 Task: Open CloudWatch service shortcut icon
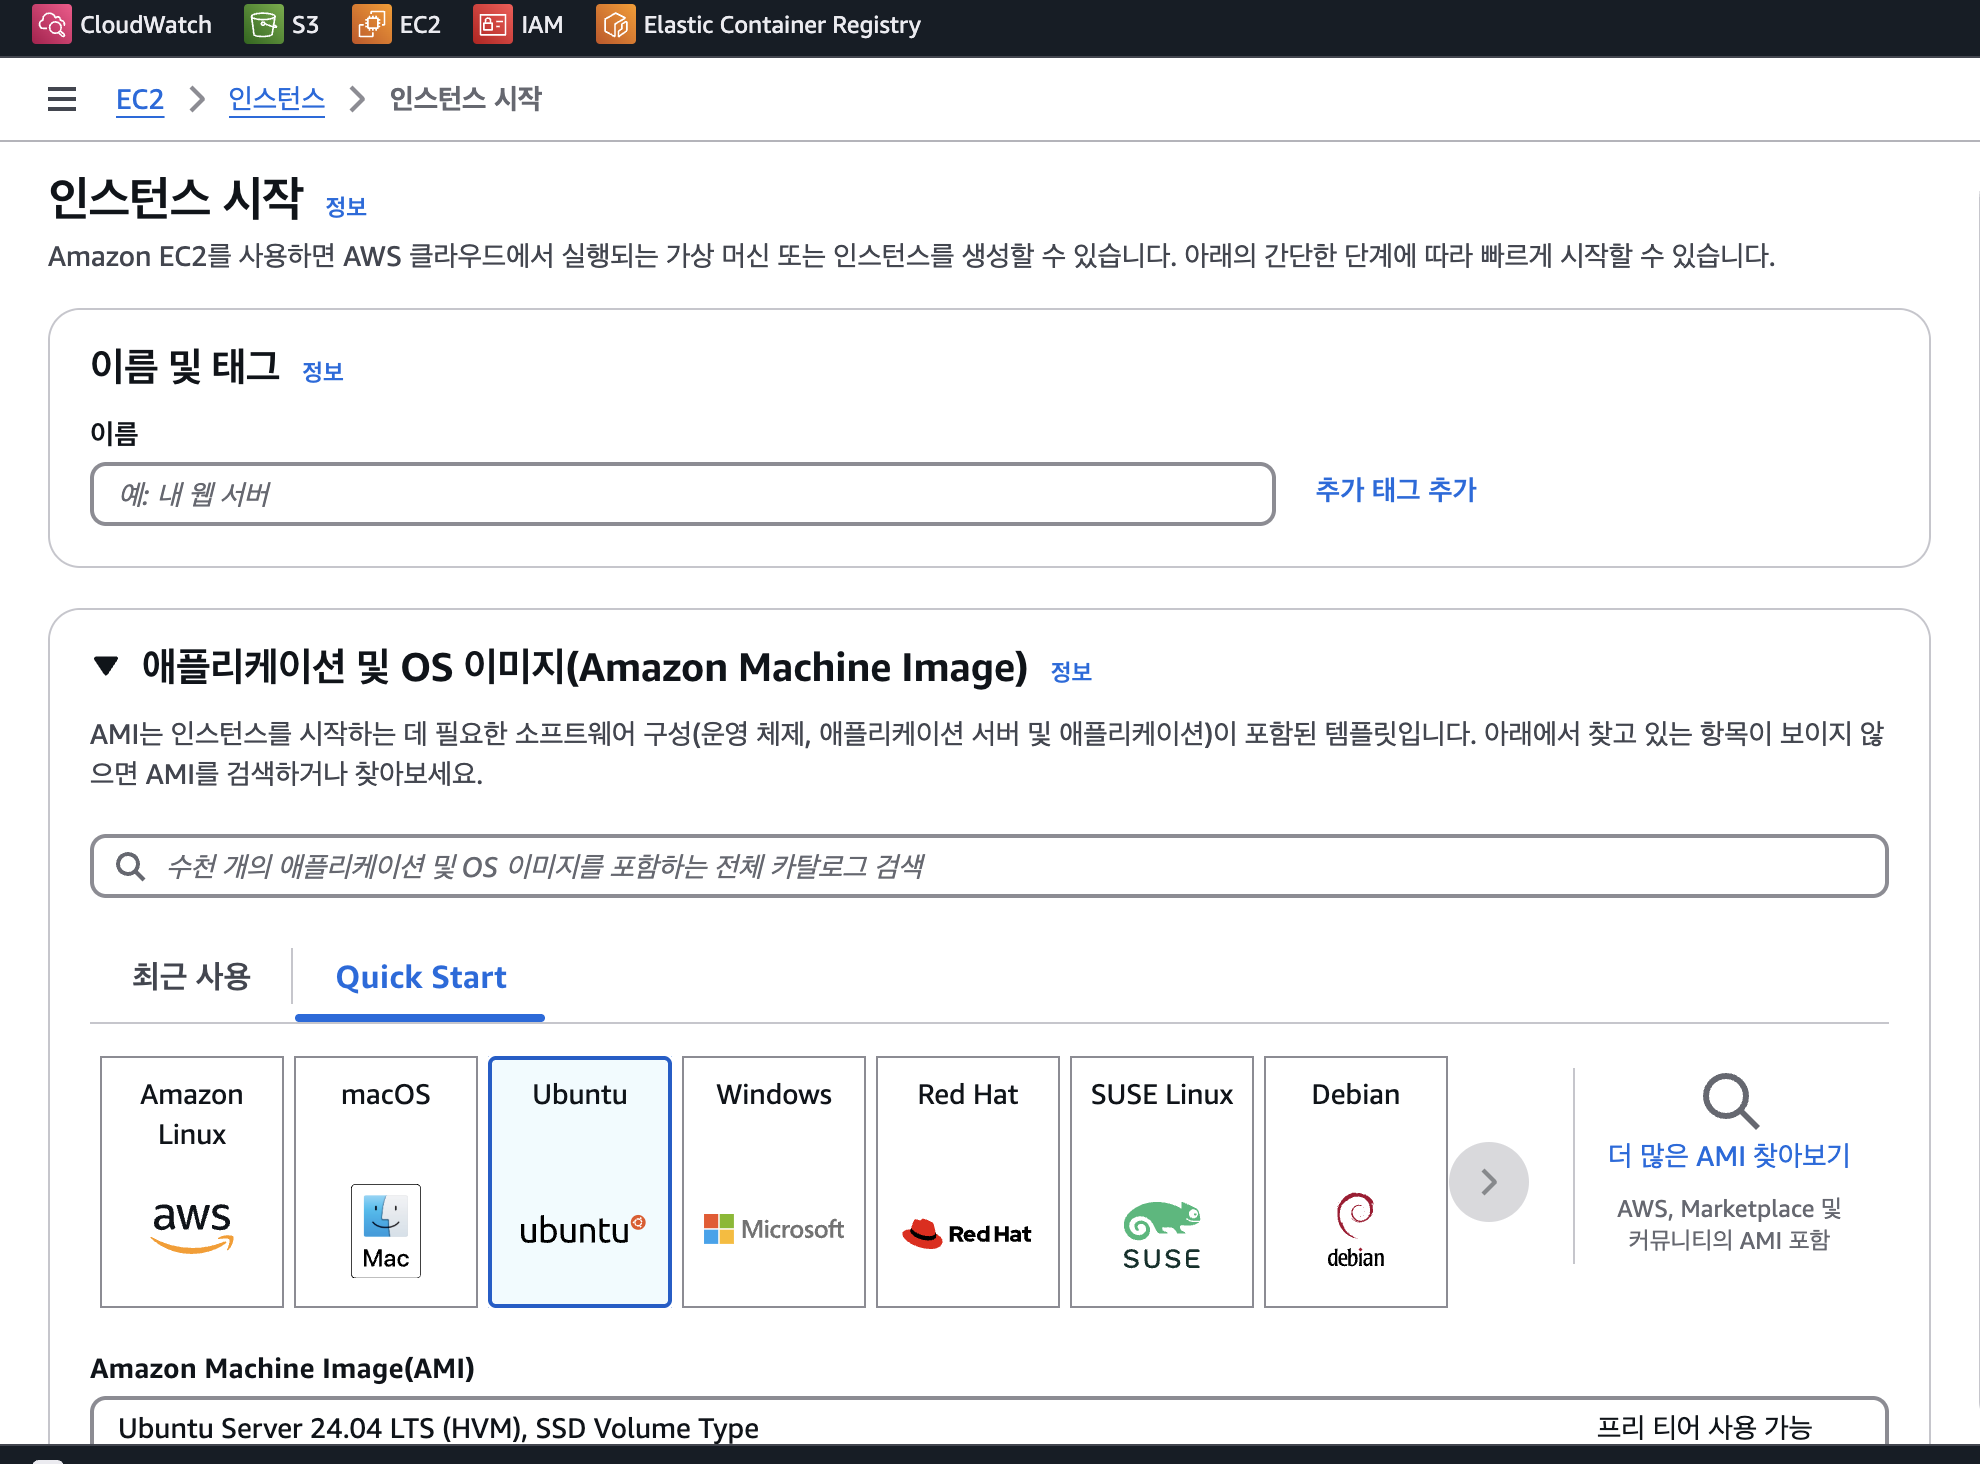click(51, 24)
